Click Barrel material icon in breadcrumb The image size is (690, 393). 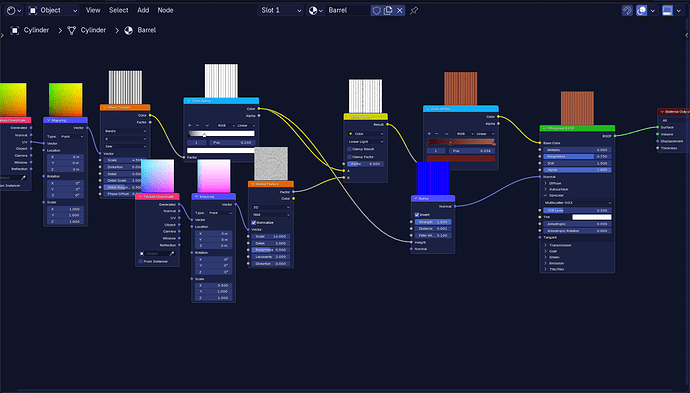[x=128, y=30]
